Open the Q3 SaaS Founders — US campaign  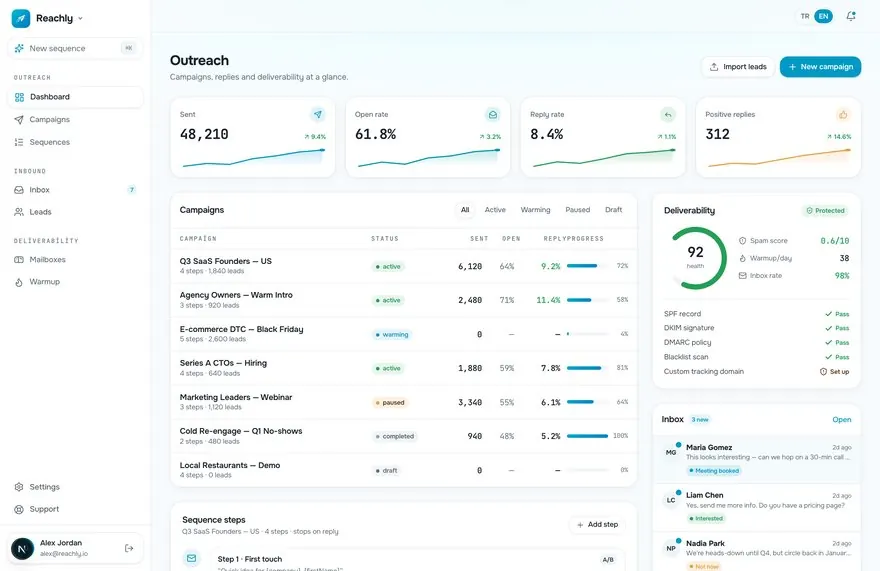(x=404, y=266)
